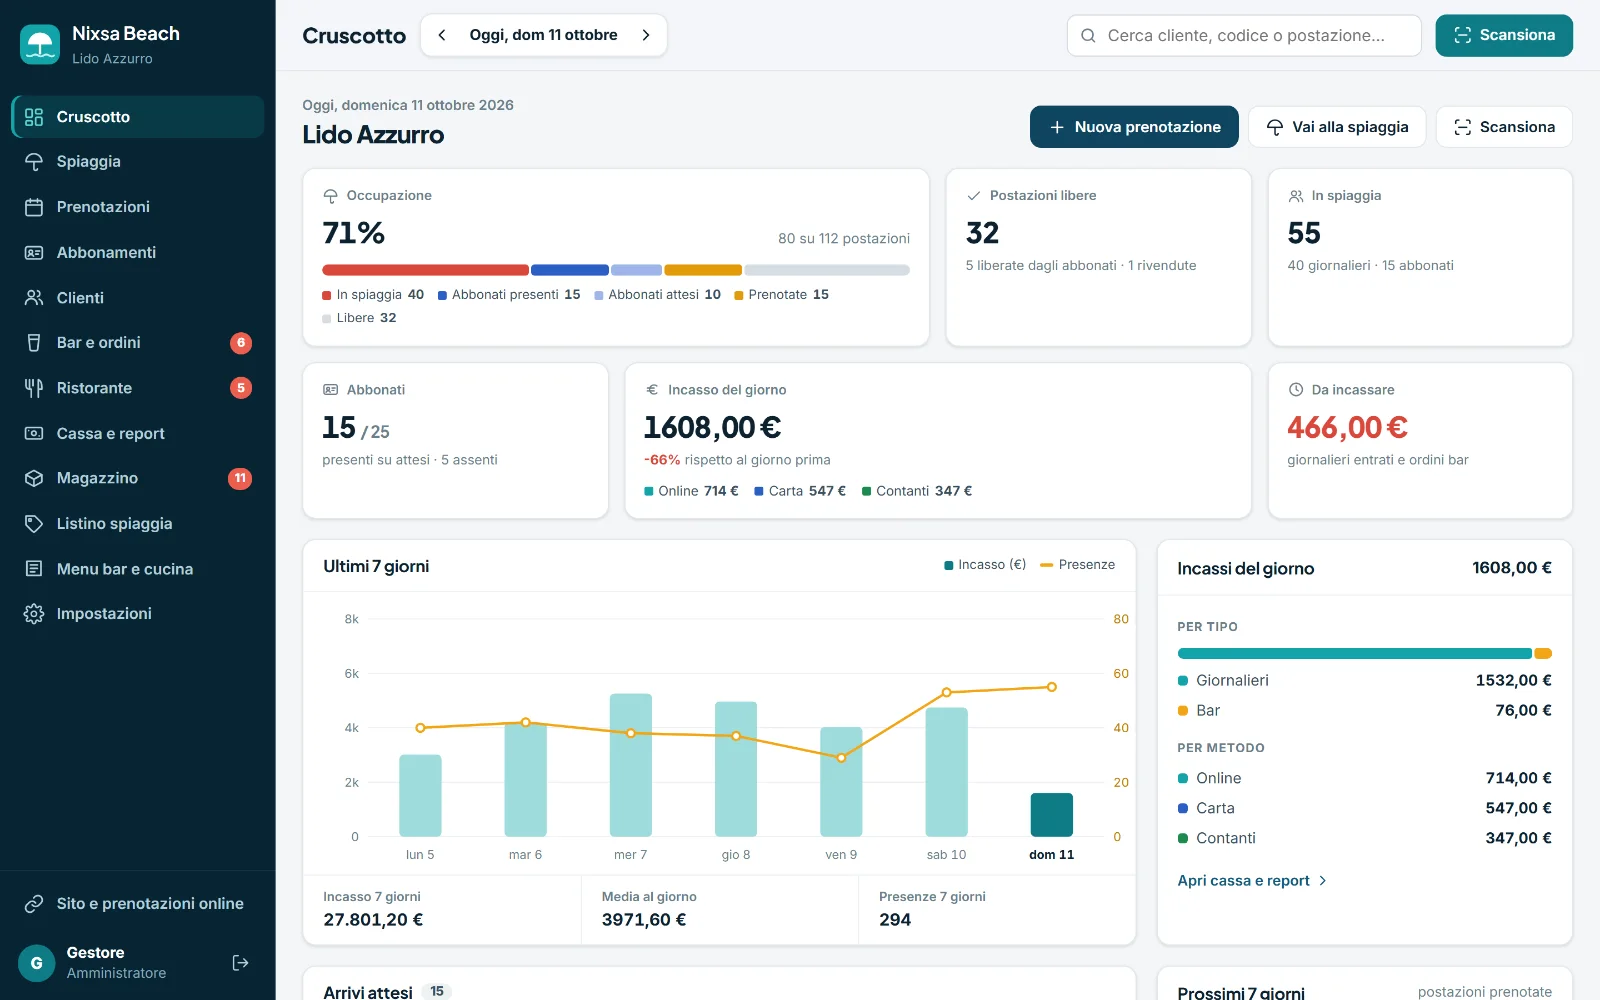Click the badge 11 on Magazzino

click(240, 479)
